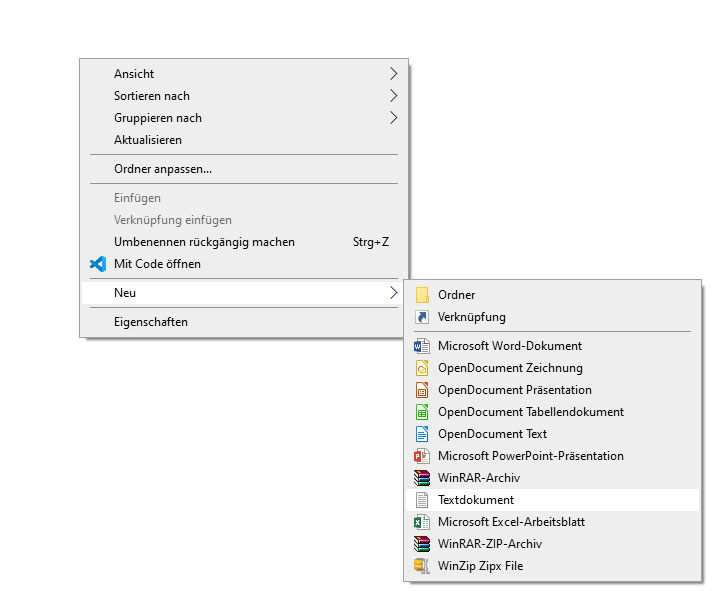Create a Microsoft Word-Dokument

pyautogui.click(x=552, y=346)
